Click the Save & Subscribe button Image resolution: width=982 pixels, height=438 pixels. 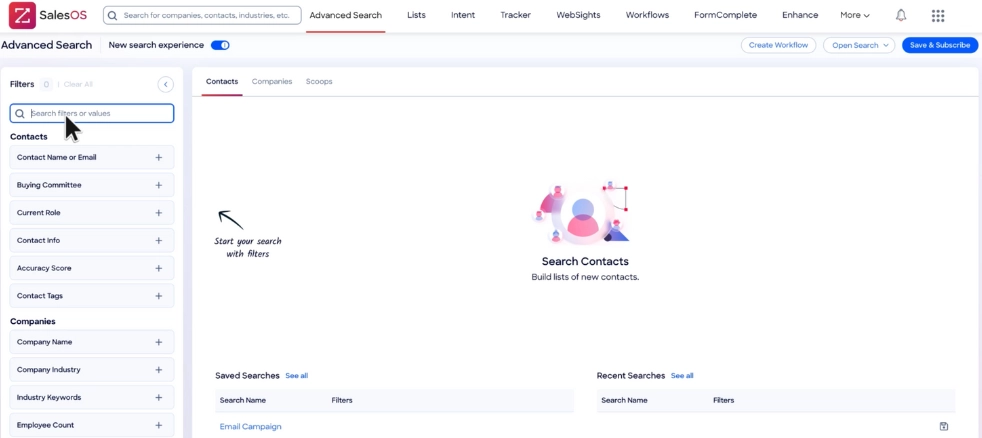pos(940,45)
